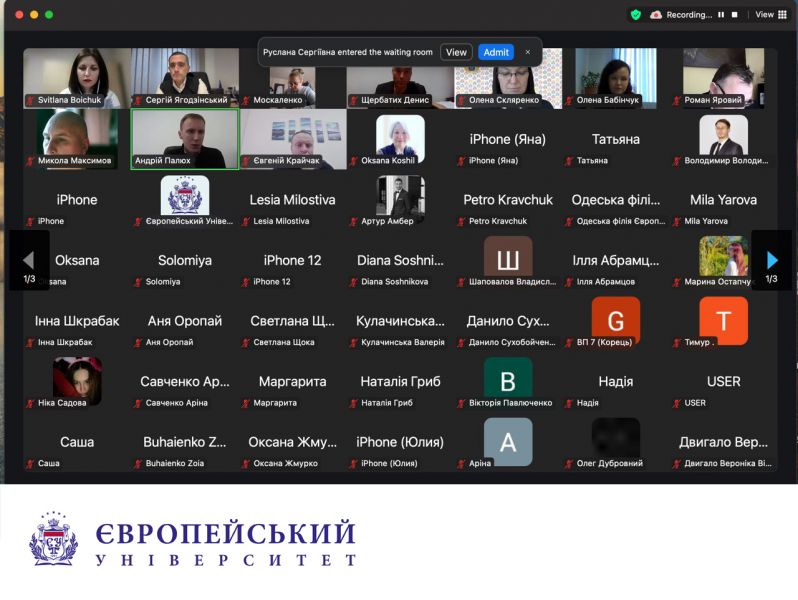
Task: Dismiss the waiting room notification
Action: 528,52
